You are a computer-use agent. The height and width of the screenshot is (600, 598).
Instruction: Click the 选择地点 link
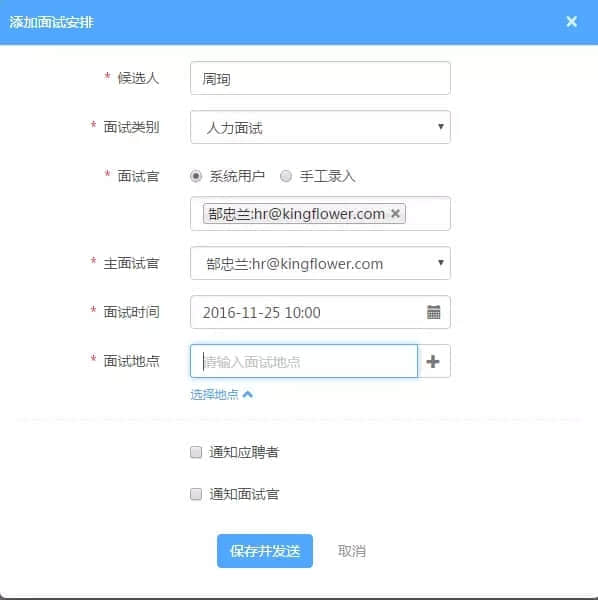(x=214, y=394)
